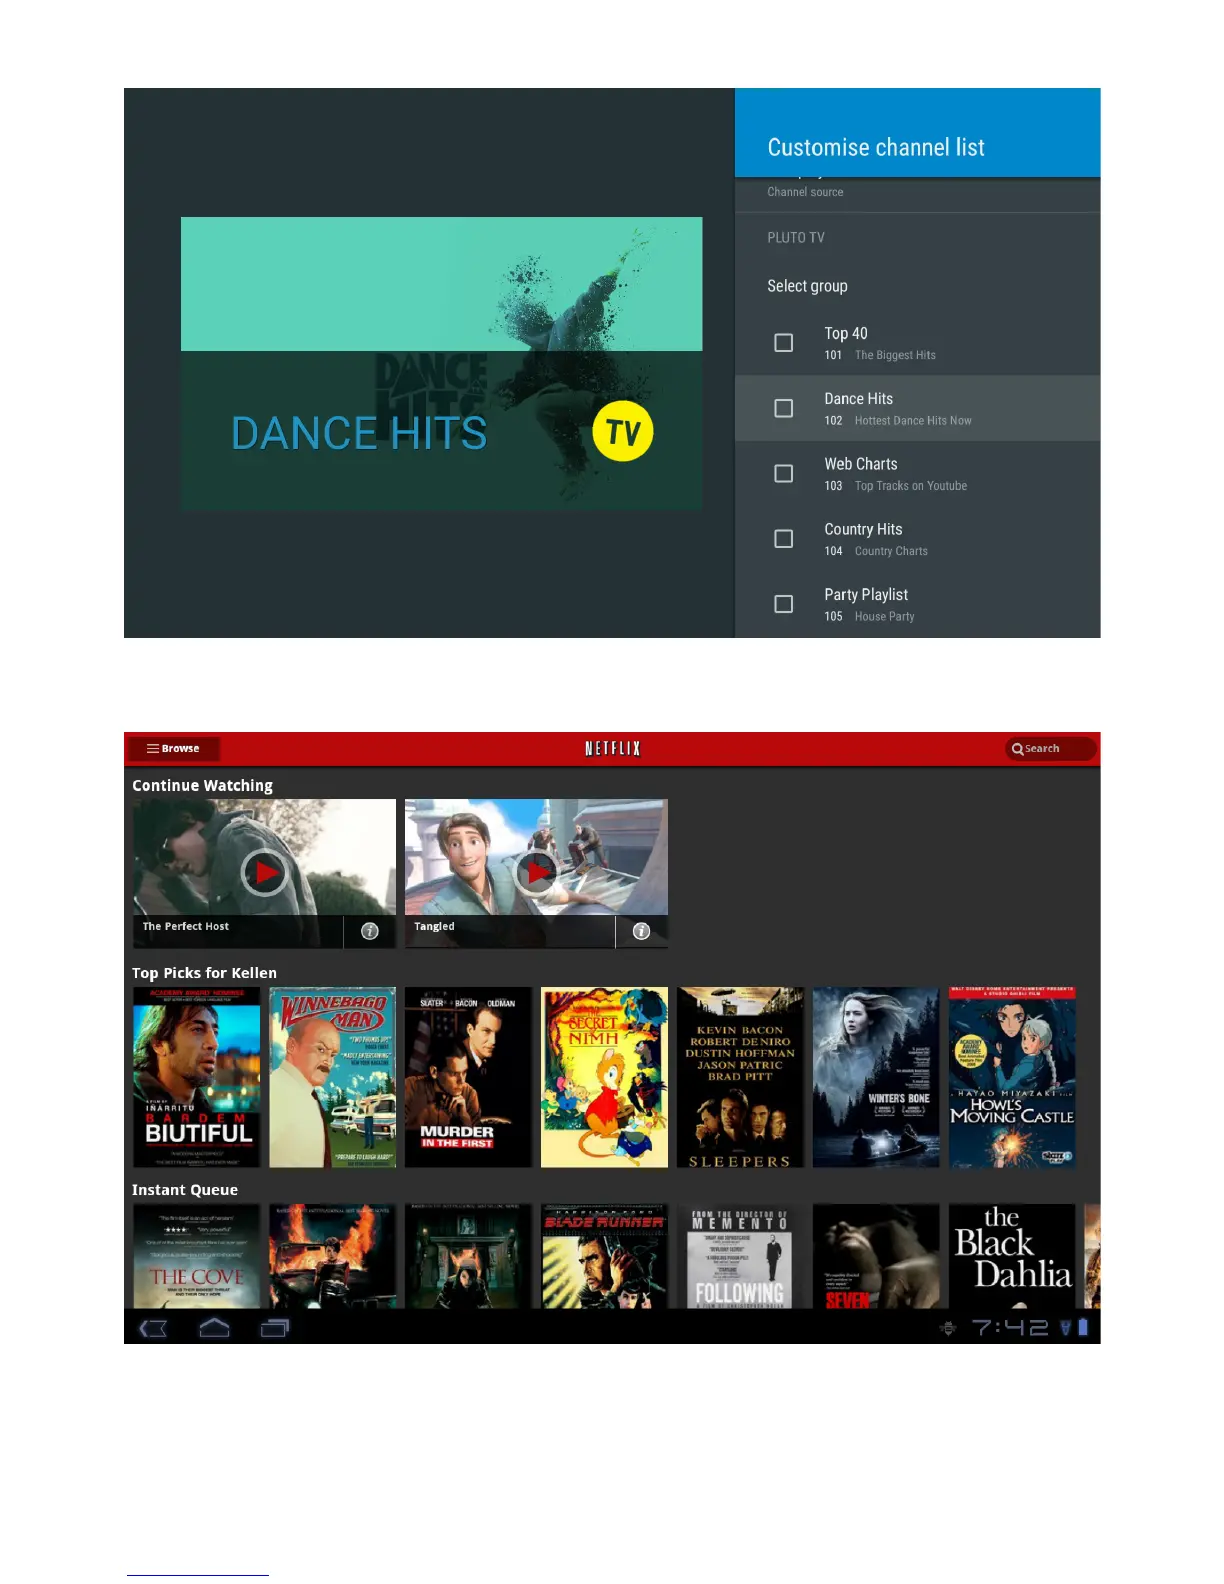
Task: Tap the Android debug notification icon
Action: [x=948, y=1328]
